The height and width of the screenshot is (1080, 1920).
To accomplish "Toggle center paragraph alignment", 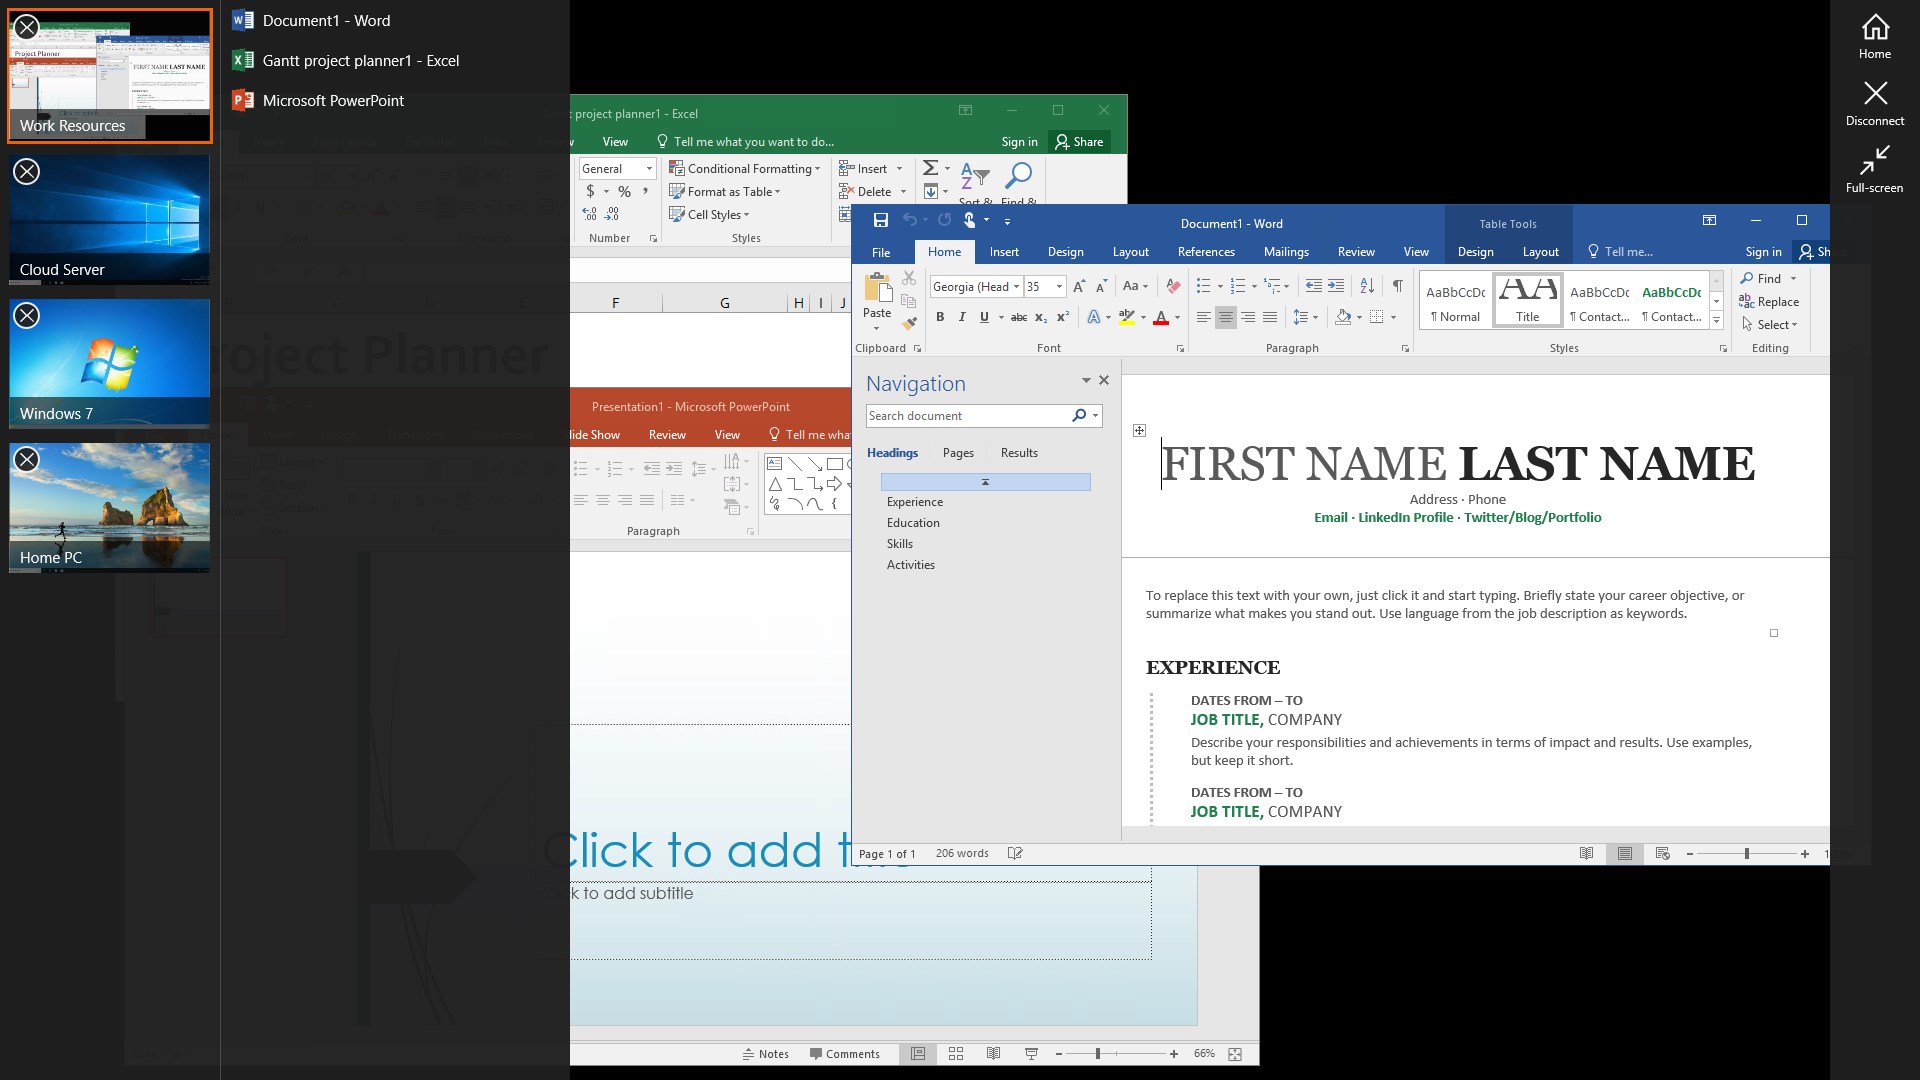I will (1226, 318).
